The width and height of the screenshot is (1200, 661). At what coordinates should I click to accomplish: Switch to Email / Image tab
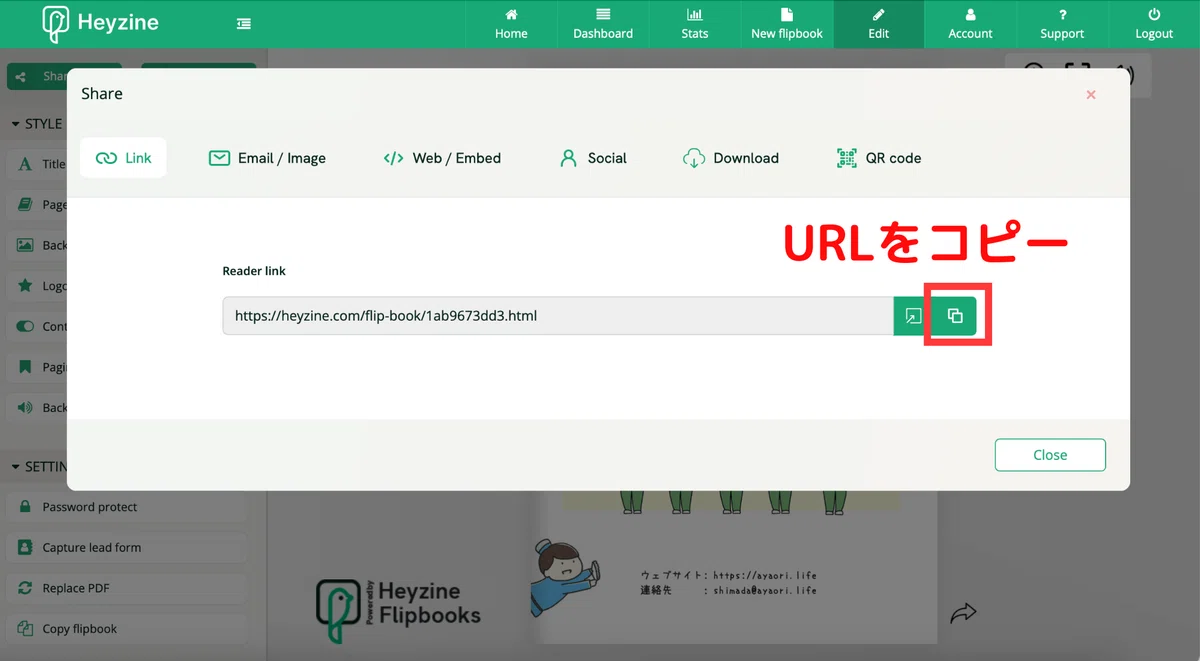tap(267, 158)
